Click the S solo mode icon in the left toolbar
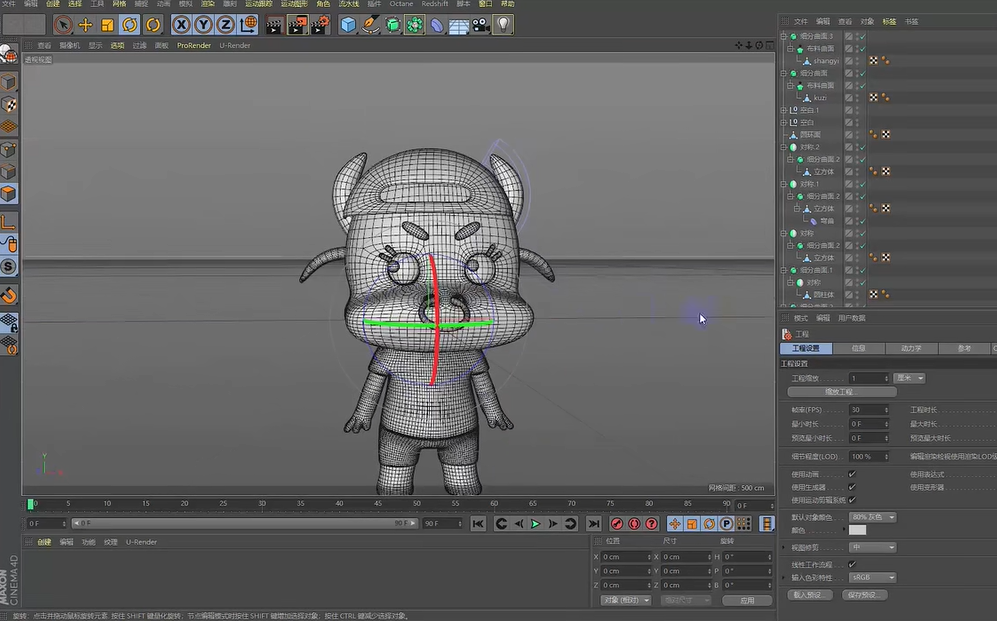The image size is (997, 621). coord(9,266)
